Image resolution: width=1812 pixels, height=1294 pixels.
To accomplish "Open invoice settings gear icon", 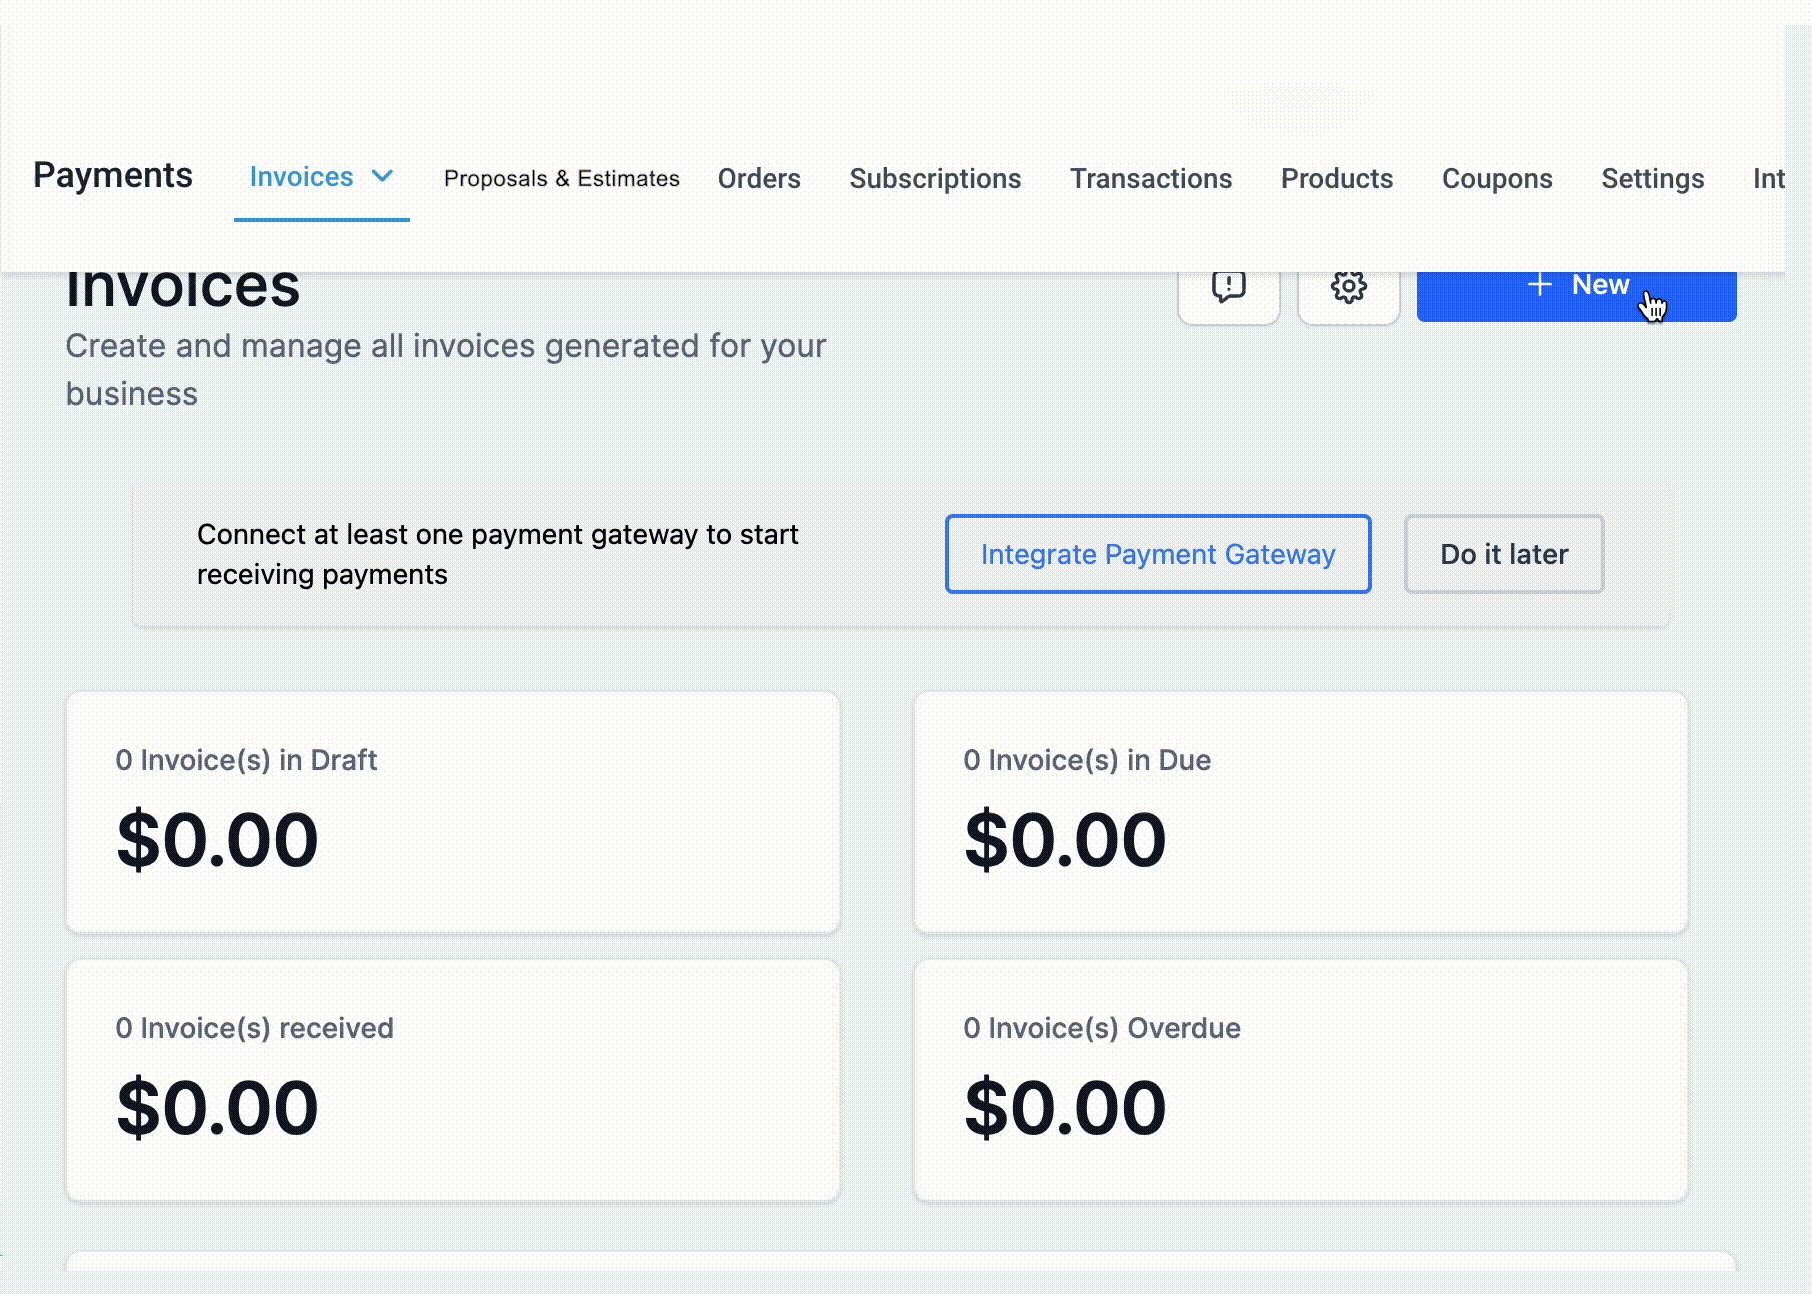I will coord(1348,288).
